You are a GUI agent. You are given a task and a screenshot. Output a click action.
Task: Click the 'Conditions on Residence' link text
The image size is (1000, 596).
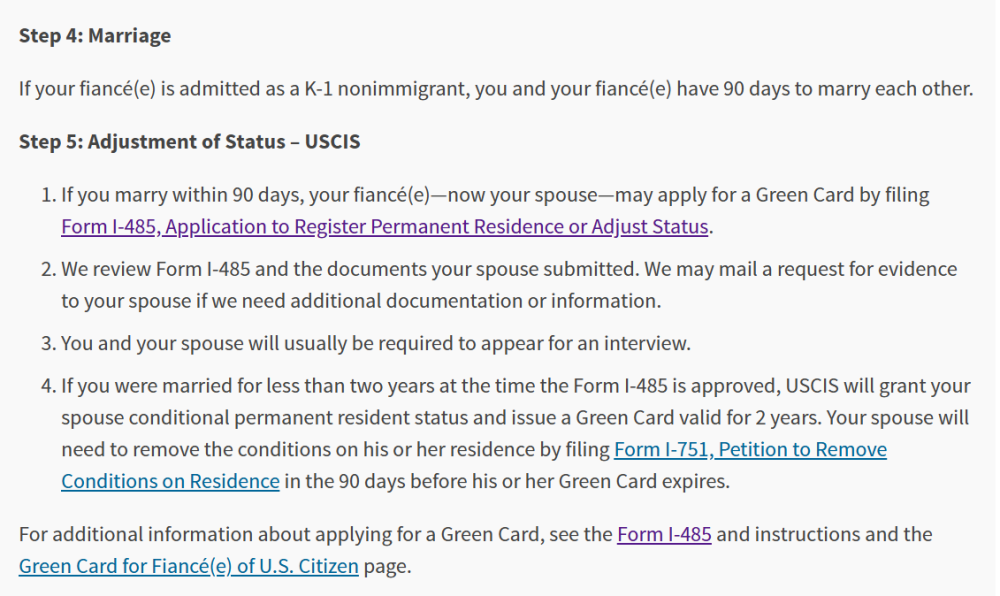tap(170, 481)
